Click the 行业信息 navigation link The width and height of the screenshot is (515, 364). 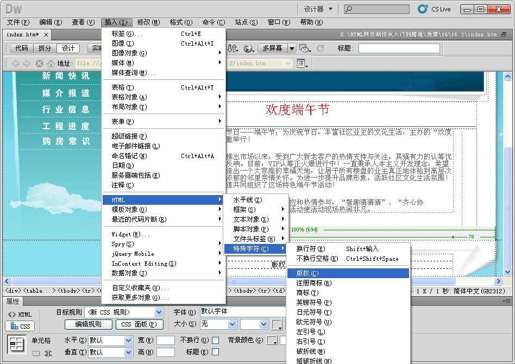pos(66,109)
